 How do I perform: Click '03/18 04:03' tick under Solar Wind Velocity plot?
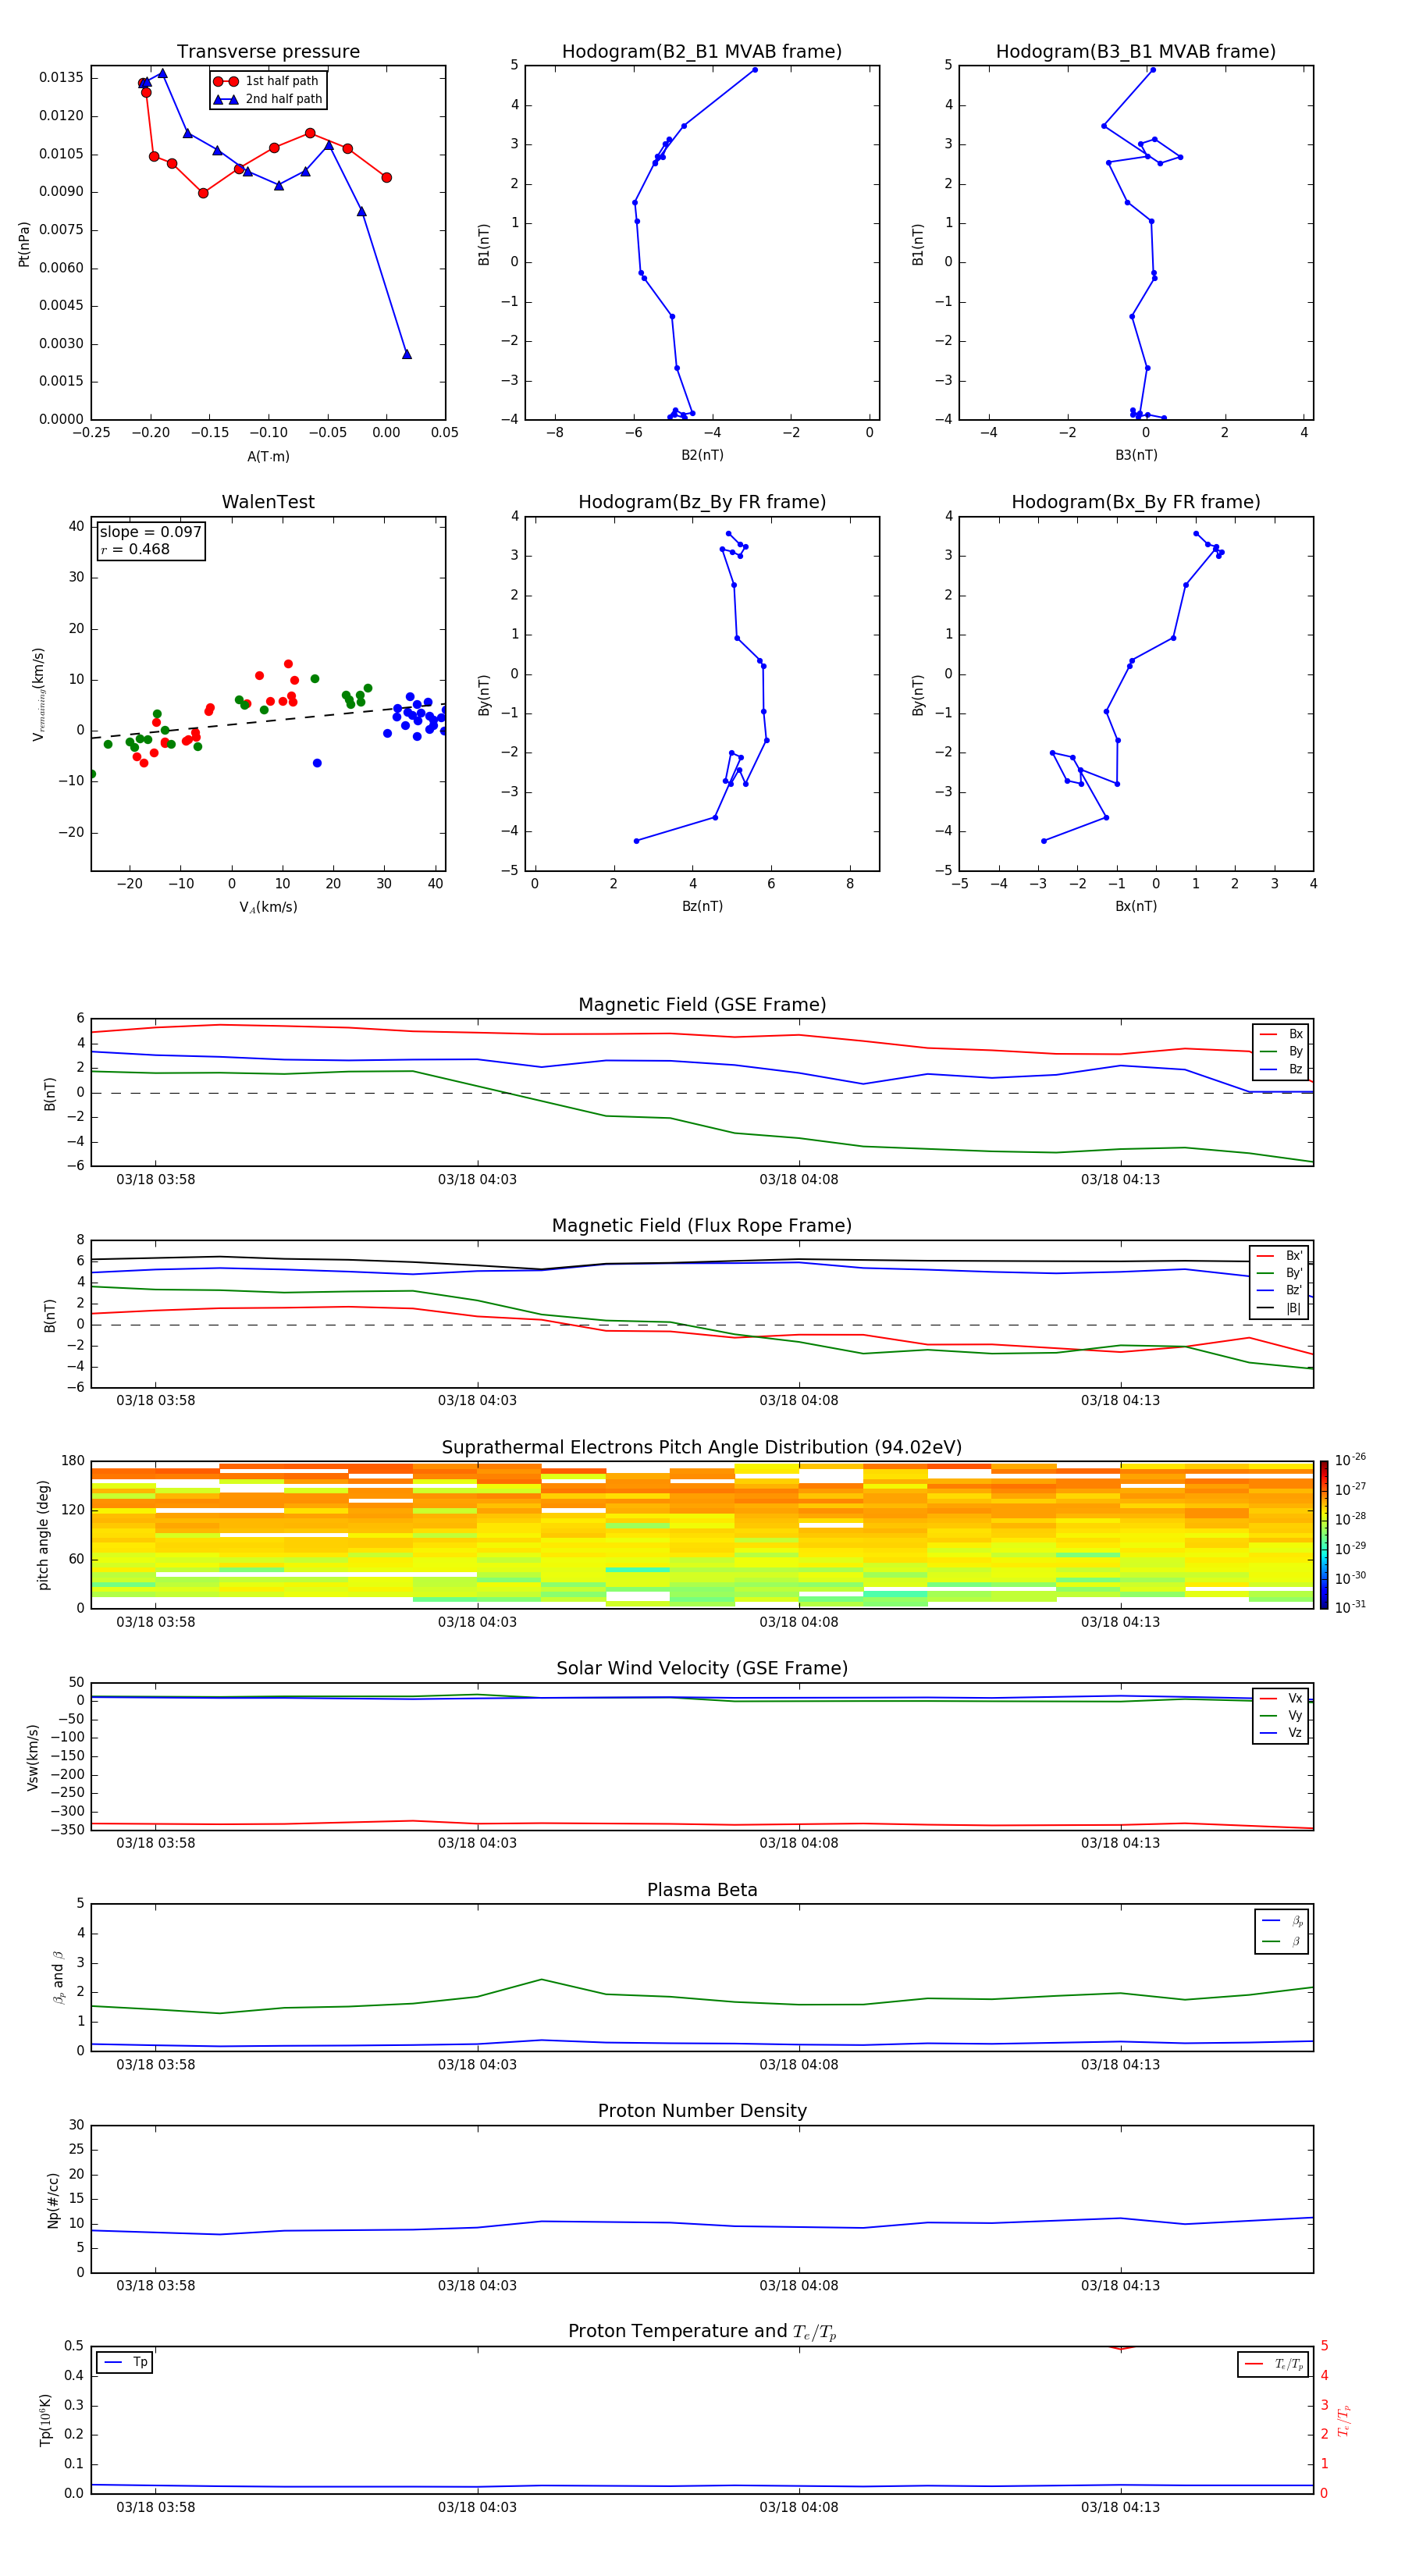477,1843
